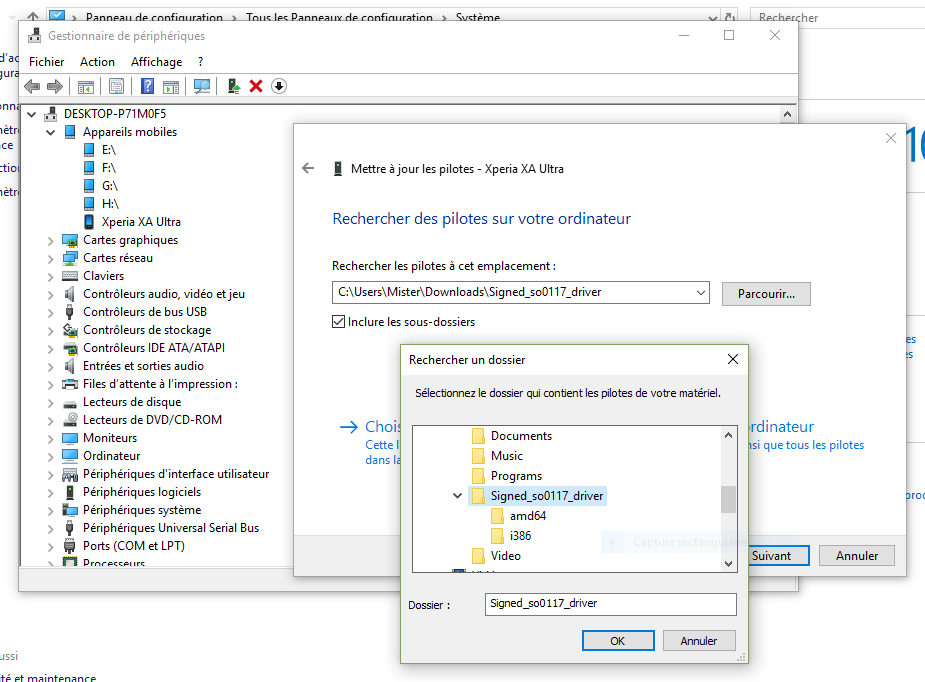
Task: Click the Update driver toolbar icon
Action: point(234,87)
